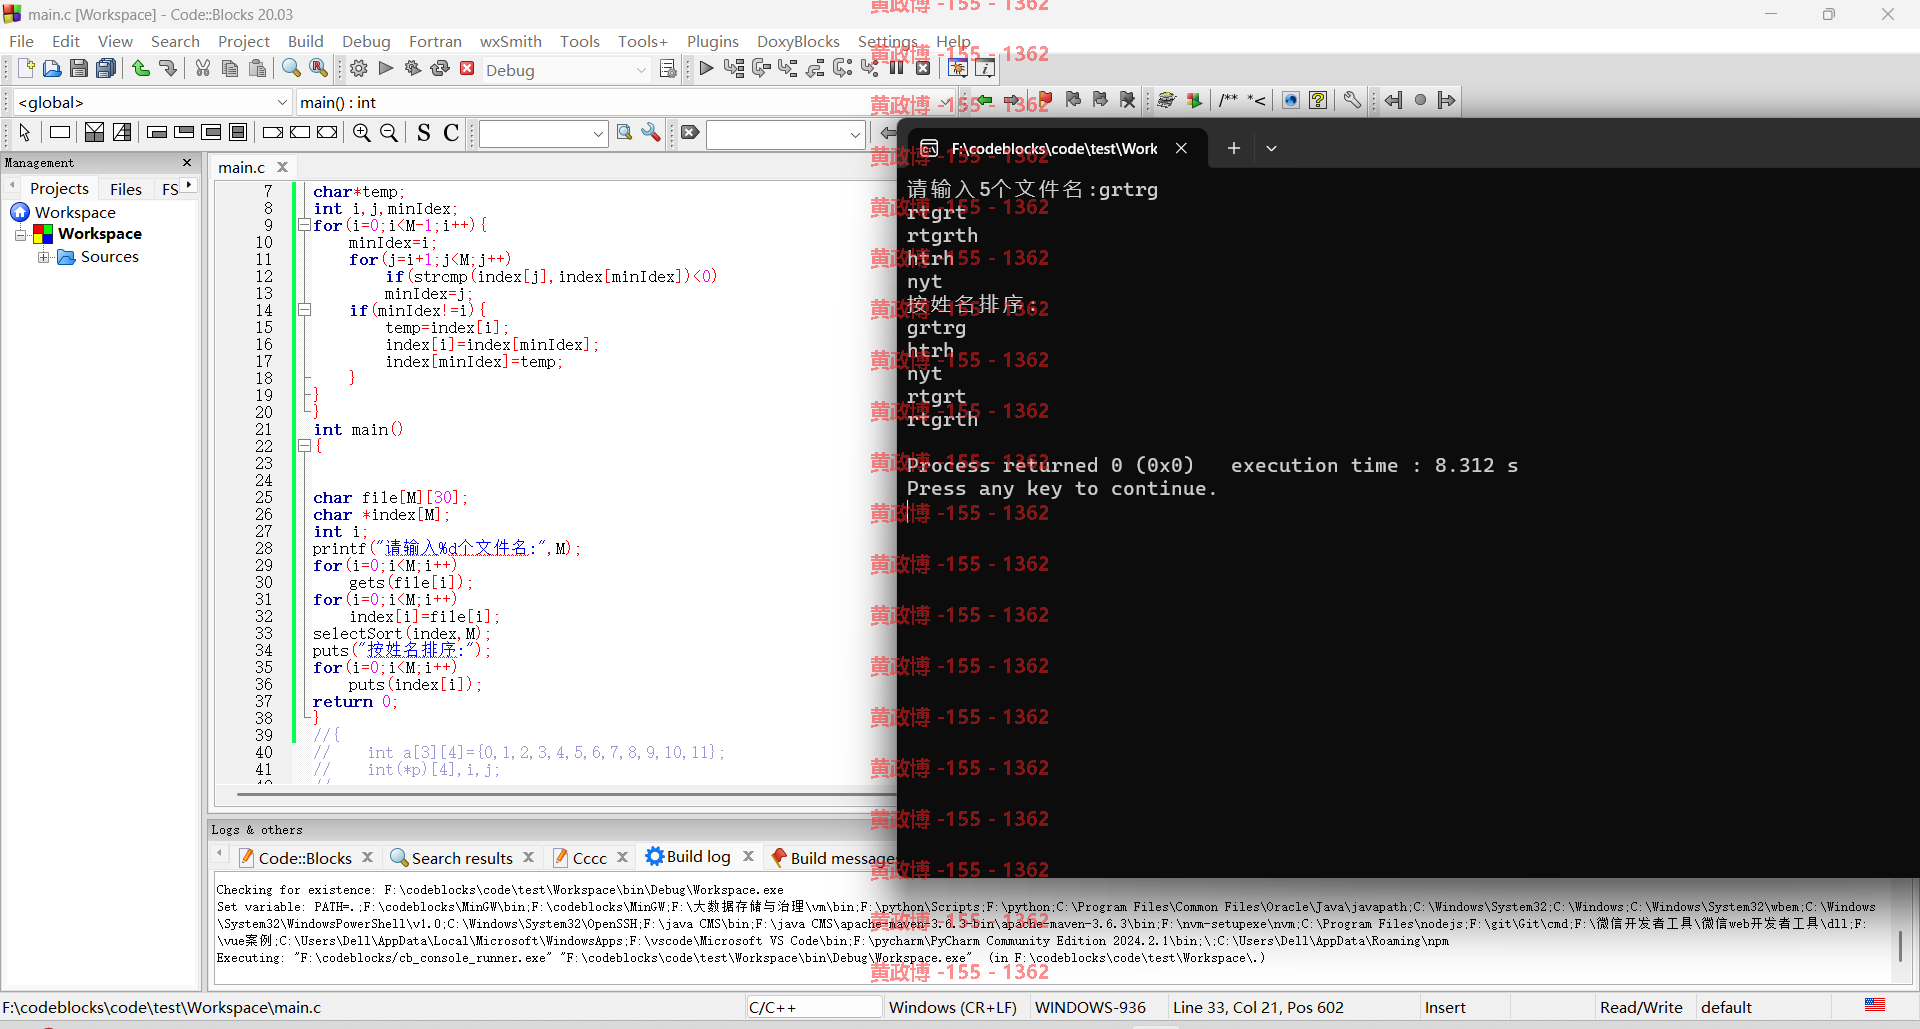Image resolution: width=1920 pixels, height=1029 pixels.
Task: Start debugger / continue
Action: pyautogui.click(x=706, y=69)
